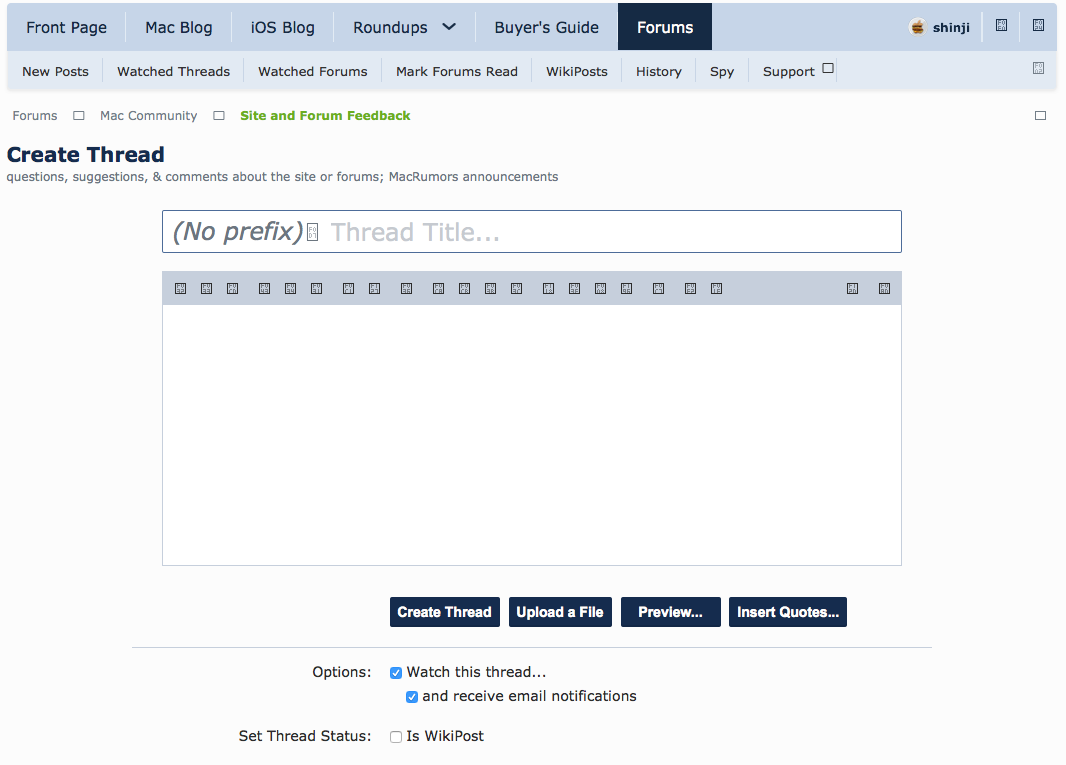The height and width of the screenshot is (765, 1066).
Task: Switch to iOS Blog tab
Action: (283, 27)
